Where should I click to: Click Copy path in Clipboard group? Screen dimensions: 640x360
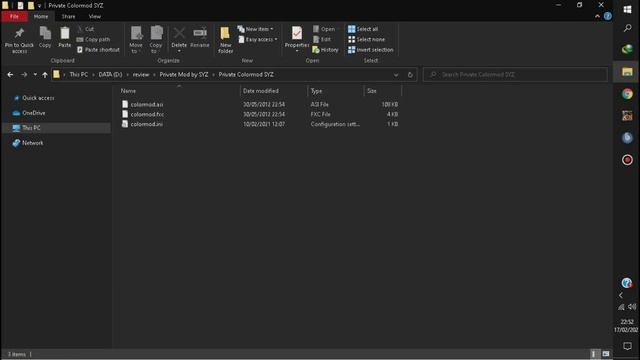point(93,40)
